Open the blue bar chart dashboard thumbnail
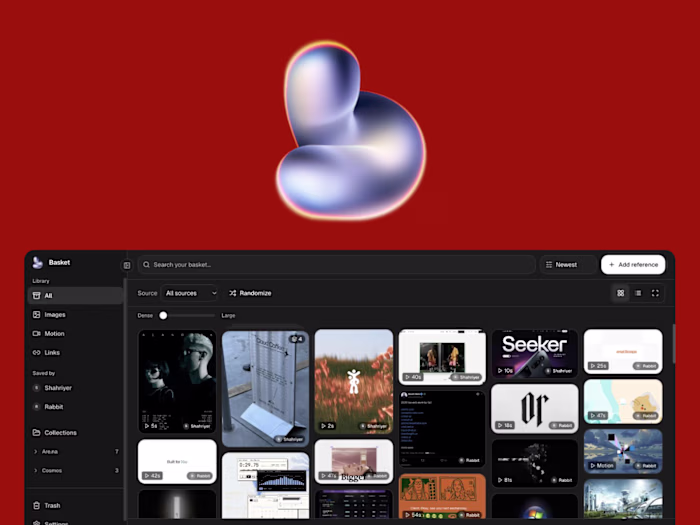Viewport: 700px width, 525px height. click(x=265, y=486)
